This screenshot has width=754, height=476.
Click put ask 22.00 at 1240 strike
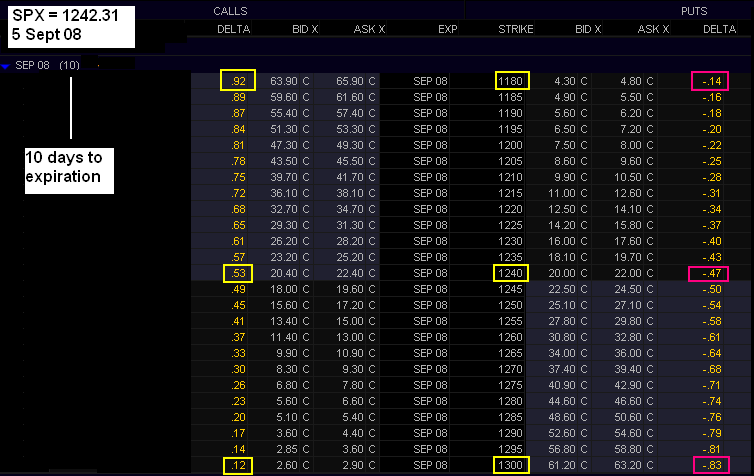[x=628, y=273]
